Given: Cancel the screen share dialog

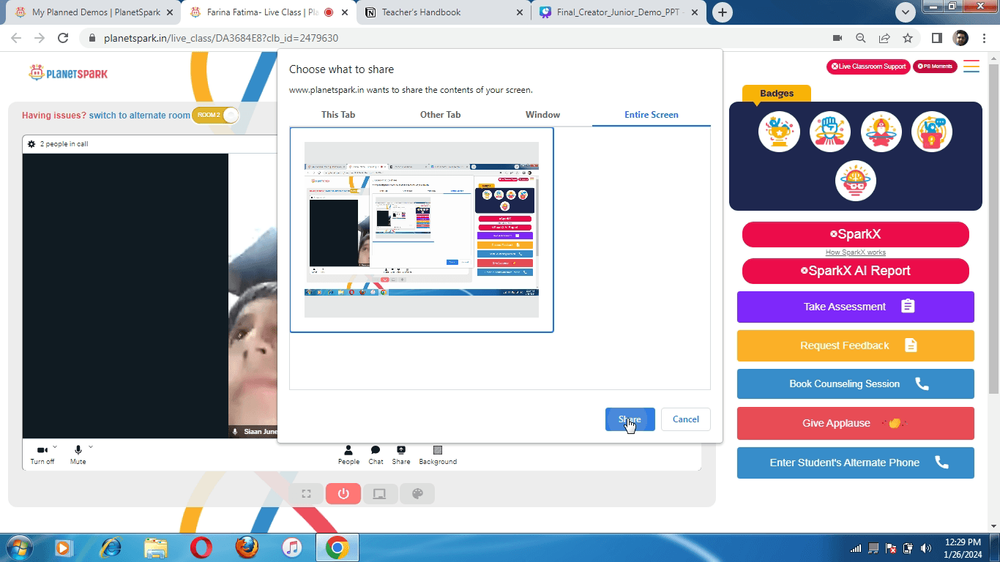Looking at the screenshot, I should click(686, 419).
